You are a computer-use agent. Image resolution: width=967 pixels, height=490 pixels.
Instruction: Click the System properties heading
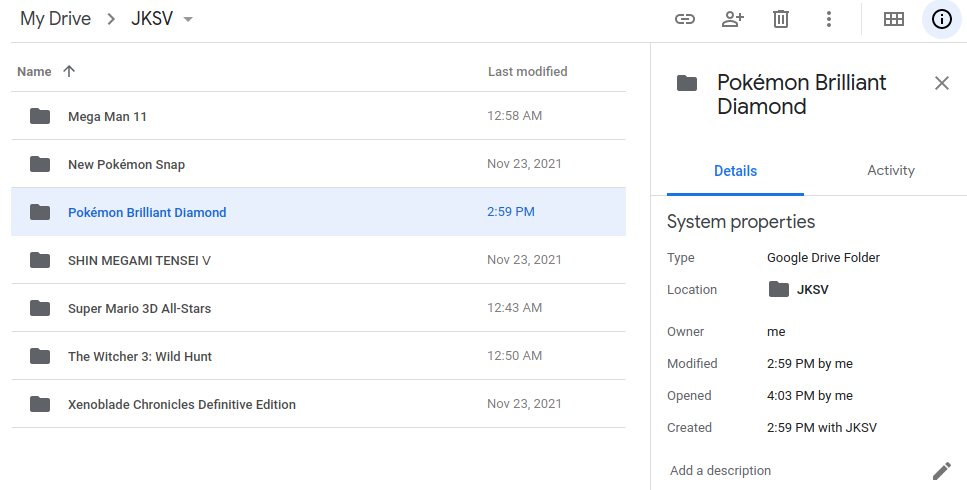[x=741, y=222]
